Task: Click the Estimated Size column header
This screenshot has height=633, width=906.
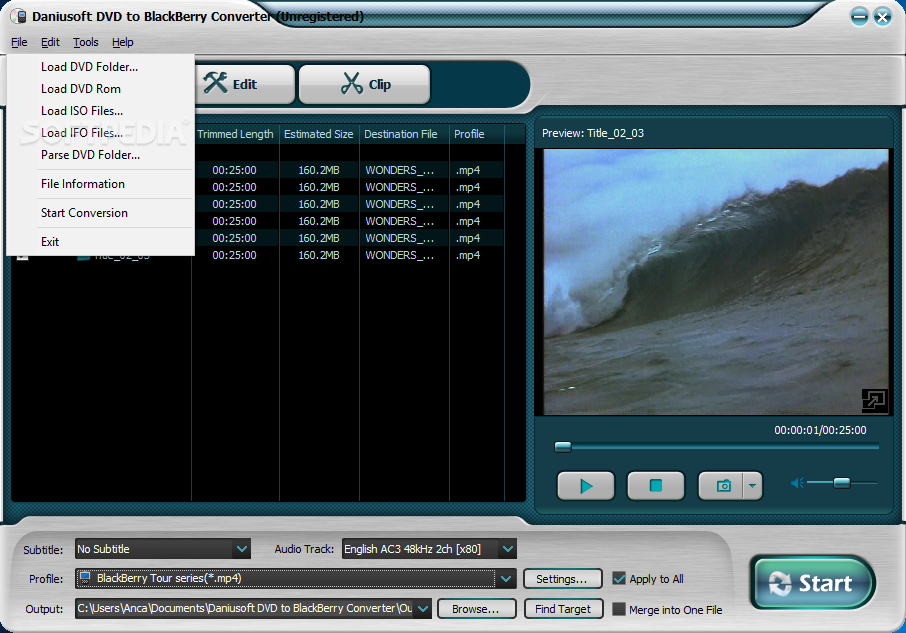Action: click(x=319, y=134)
